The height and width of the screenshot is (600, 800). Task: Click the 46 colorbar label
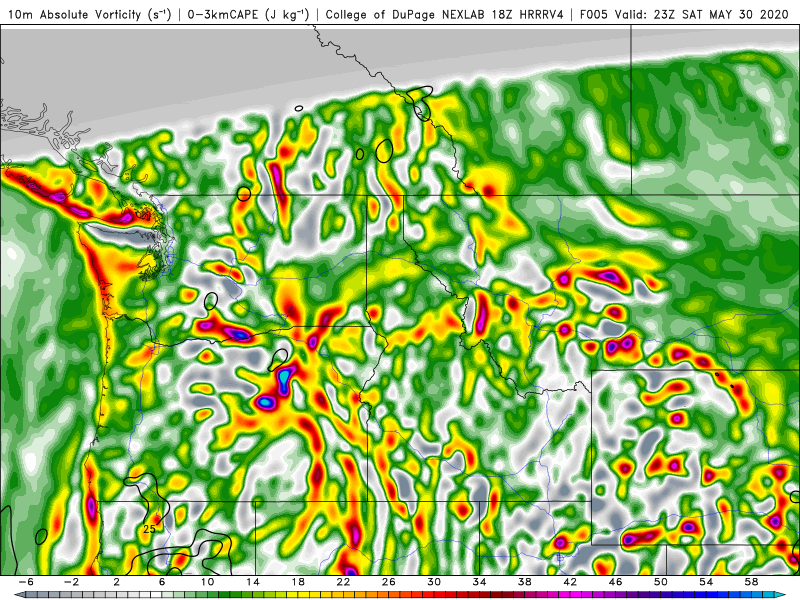pyautogui.click(x=615, y=582)
